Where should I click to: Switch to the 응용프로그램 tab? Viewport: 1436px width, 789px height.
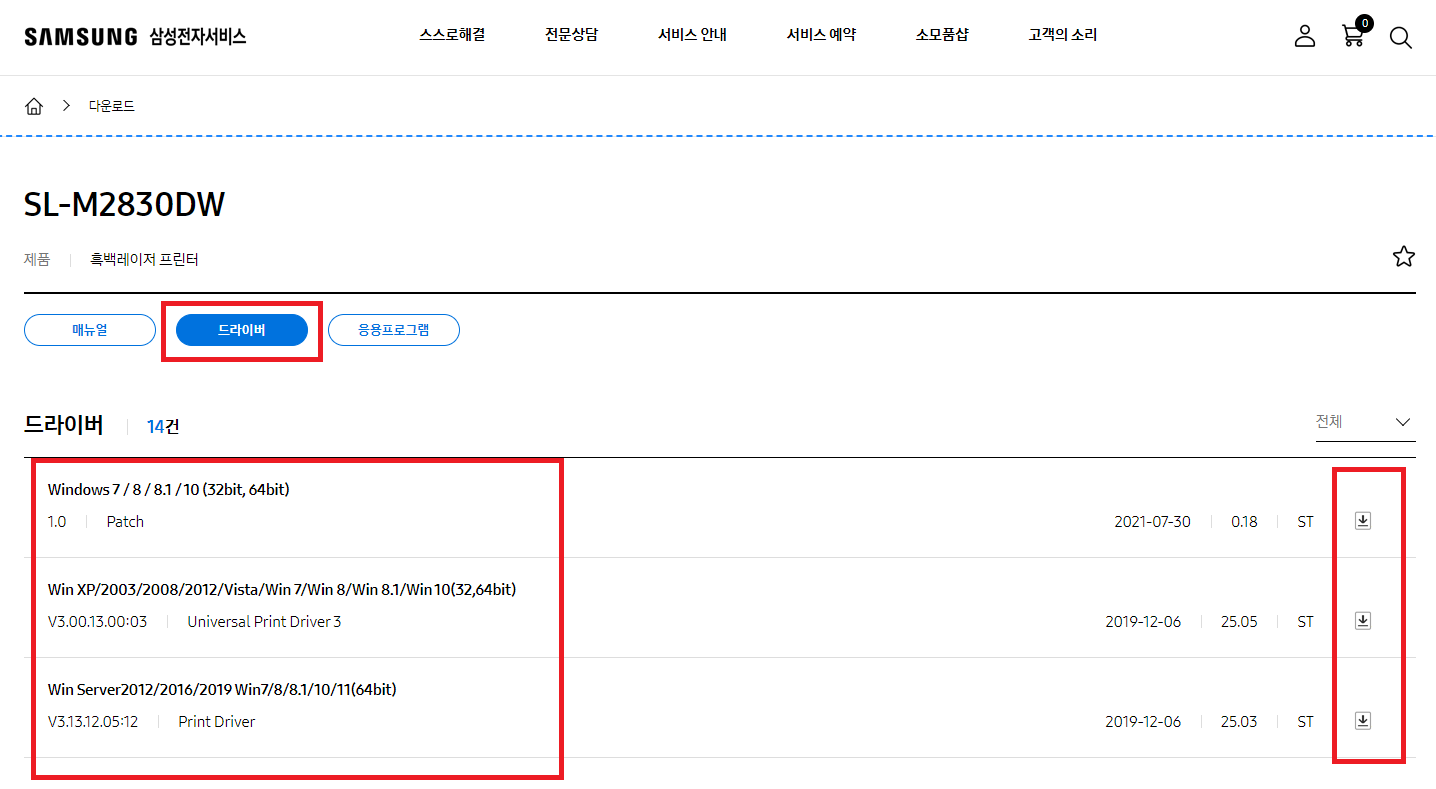coord(394,330)
